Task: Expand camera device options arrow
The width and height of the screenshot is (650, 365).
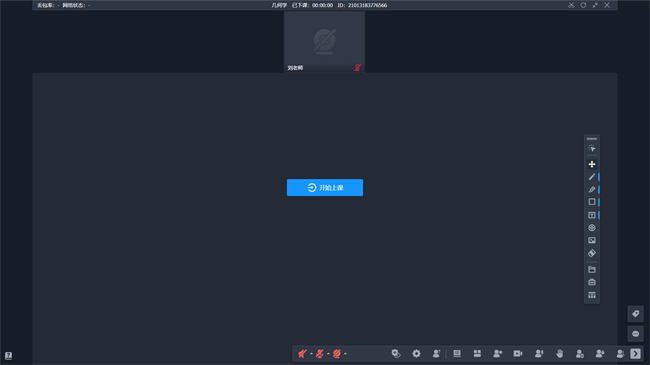Action: coord(345,354)
